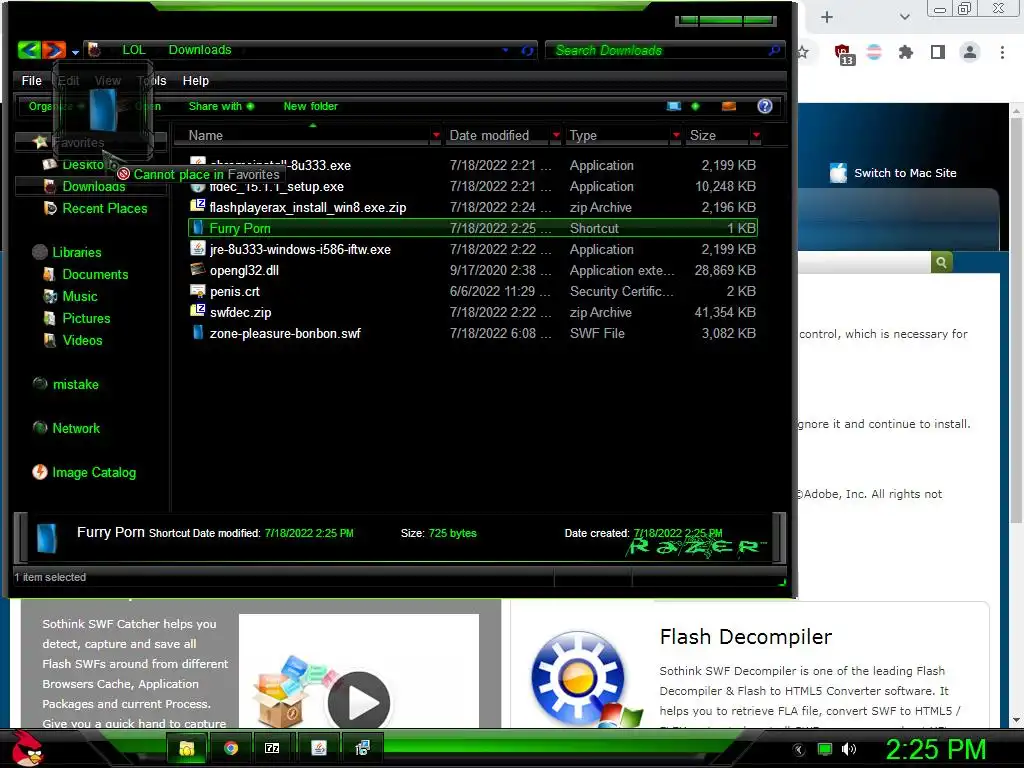1024x768 pixels.
Task: Go back using the green Back arrow
Action: 29,50
